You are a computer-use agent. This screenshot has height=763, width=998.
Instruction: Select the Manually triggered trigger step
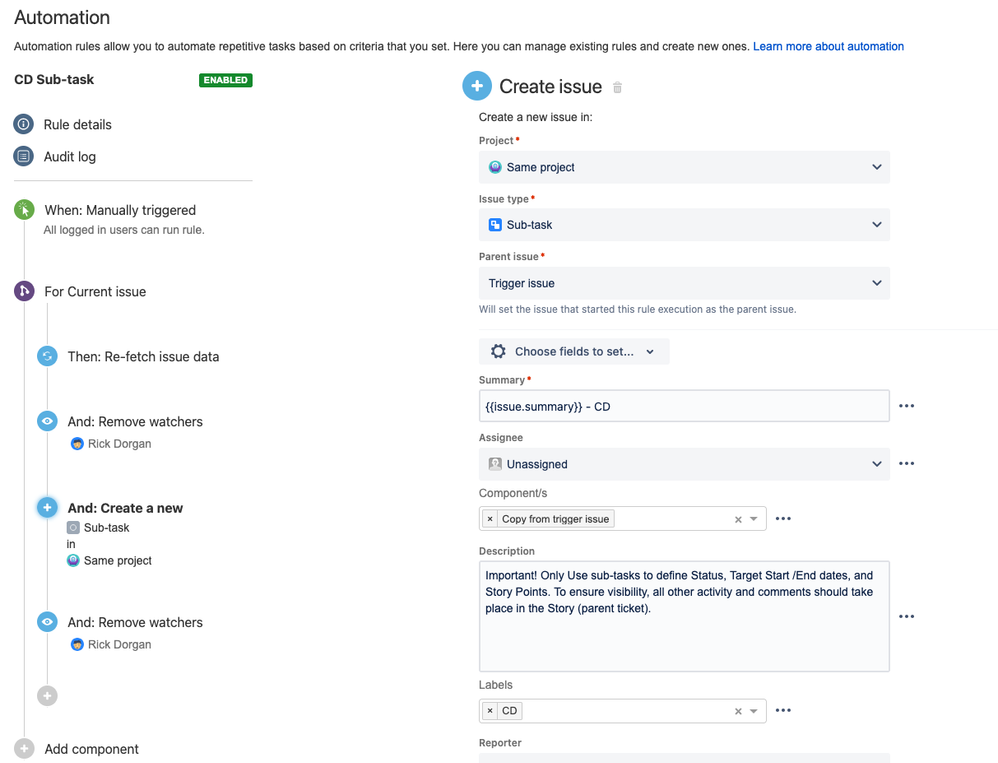click(x=119, y=211)
